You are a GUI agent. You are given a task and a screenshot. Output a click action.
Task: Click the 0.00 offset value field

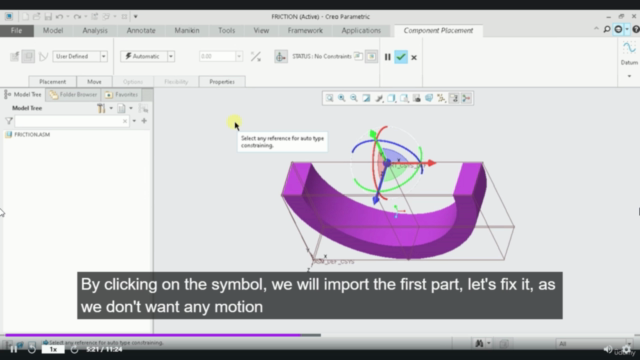[217, 56]
